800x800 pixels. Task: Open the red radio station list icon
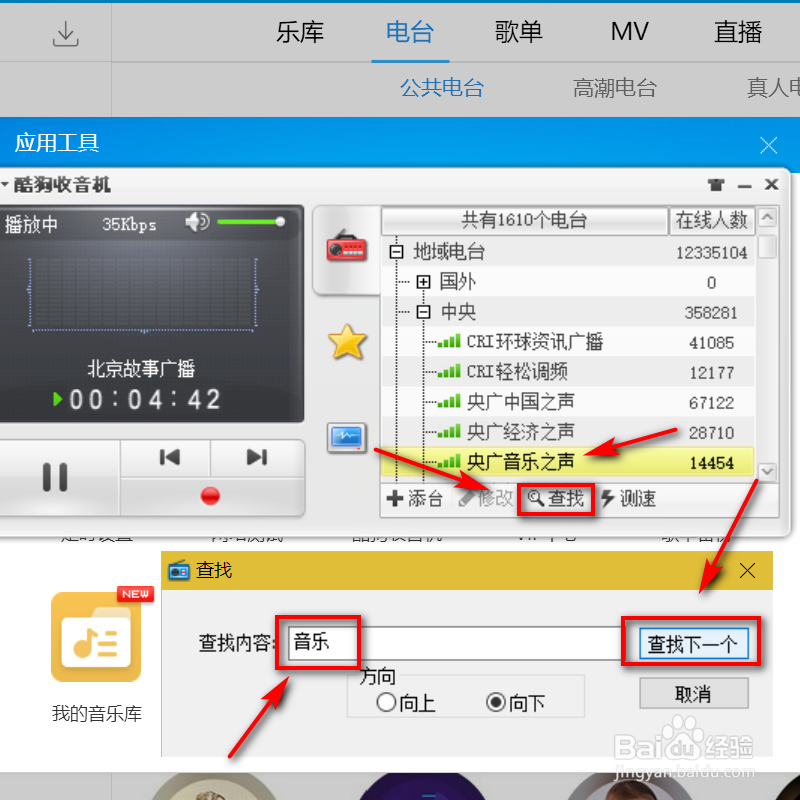(x=346, y=246)
